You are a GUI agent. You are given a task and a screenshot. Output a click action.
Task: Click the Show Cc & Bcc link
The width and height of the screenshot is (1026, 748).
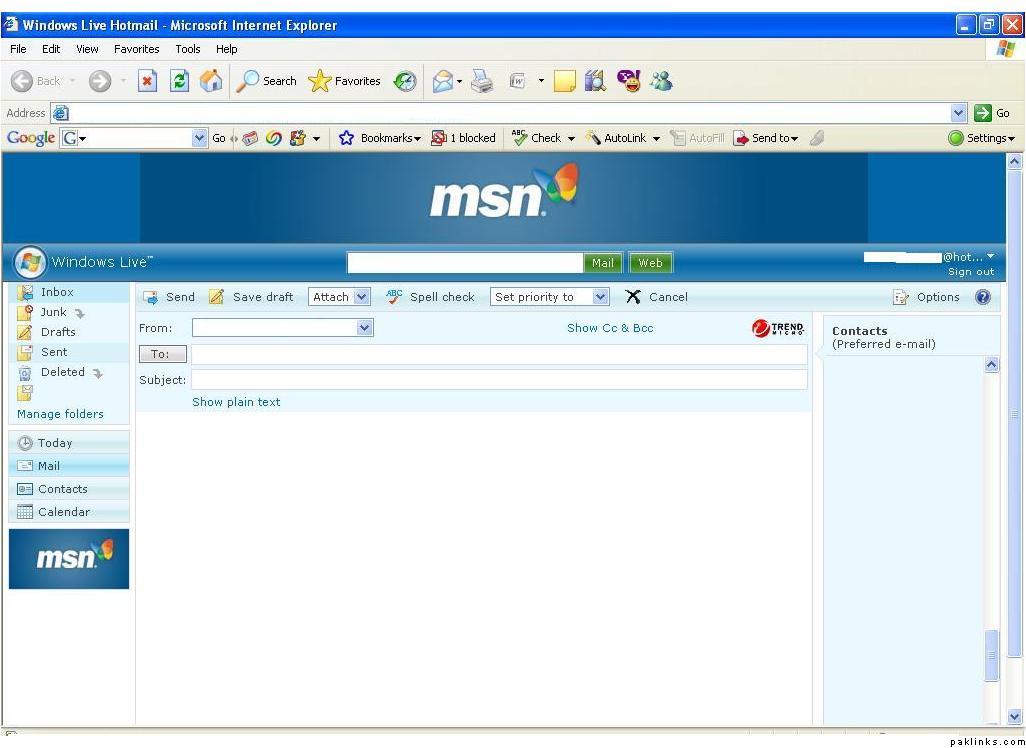[610, 328]
